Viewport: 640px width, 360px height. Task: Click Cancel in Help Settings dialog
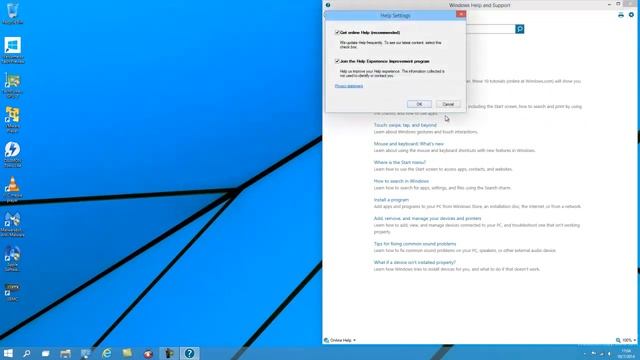click(448, 104)
